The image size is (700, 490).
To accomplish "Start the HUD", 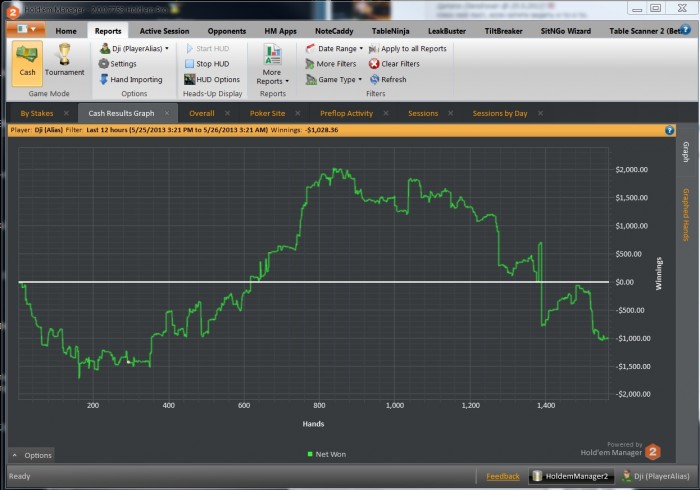I will pos(207,49).
